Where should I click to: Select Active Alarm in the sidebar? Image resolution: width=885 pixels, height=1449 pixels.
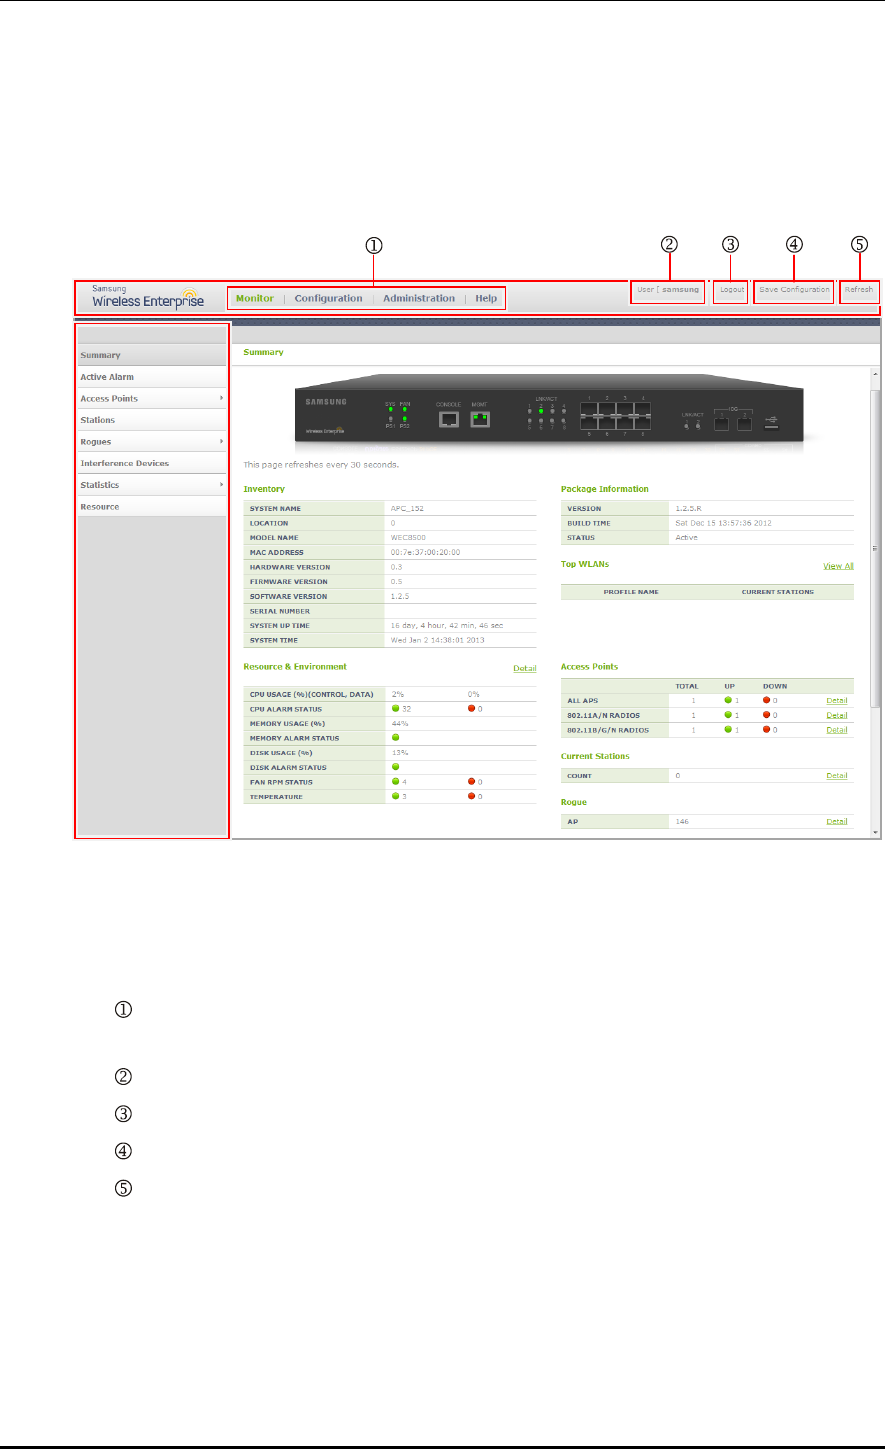point(152,377)
